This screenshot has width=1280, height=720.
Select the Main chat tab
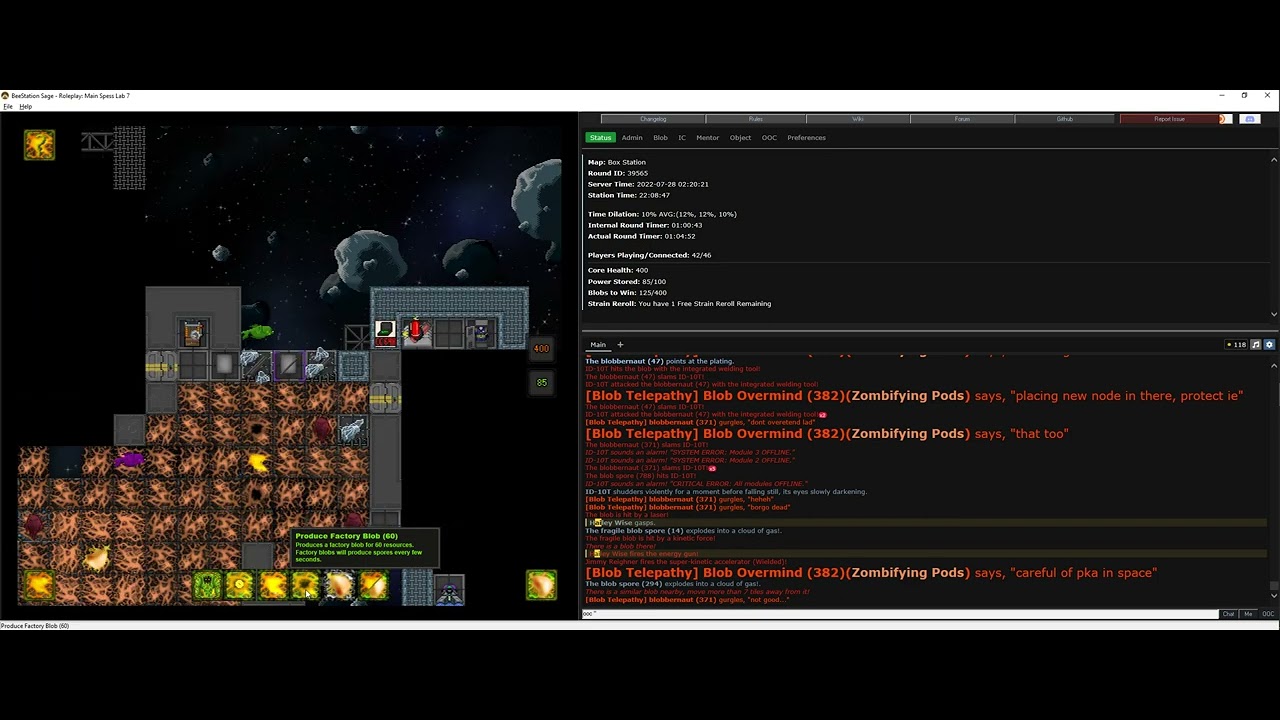pos(597,344)
